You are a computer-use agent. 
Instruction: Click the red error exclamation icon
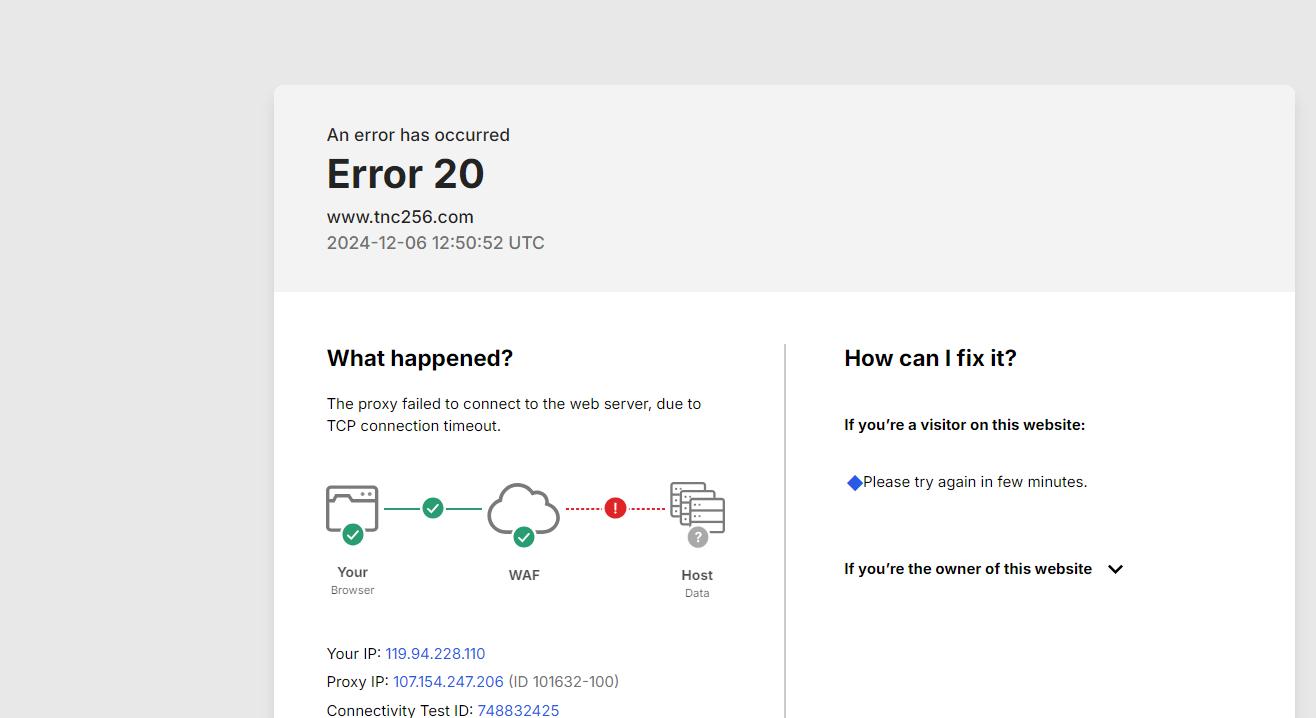click(x=615, y=508)
